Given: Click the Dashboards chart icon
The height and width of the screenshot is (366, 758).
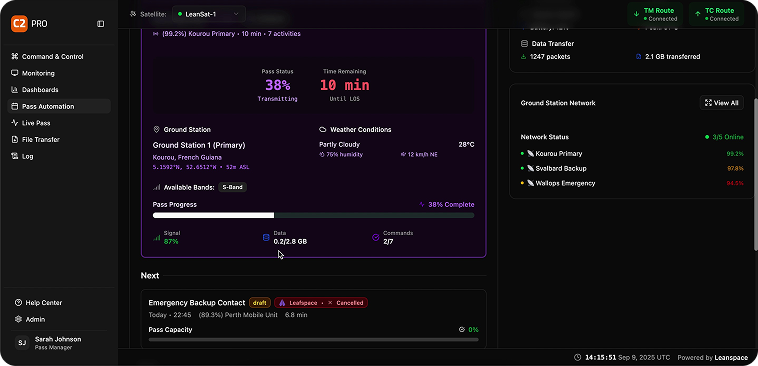Looking at the screenshot, I should point(15,90).
